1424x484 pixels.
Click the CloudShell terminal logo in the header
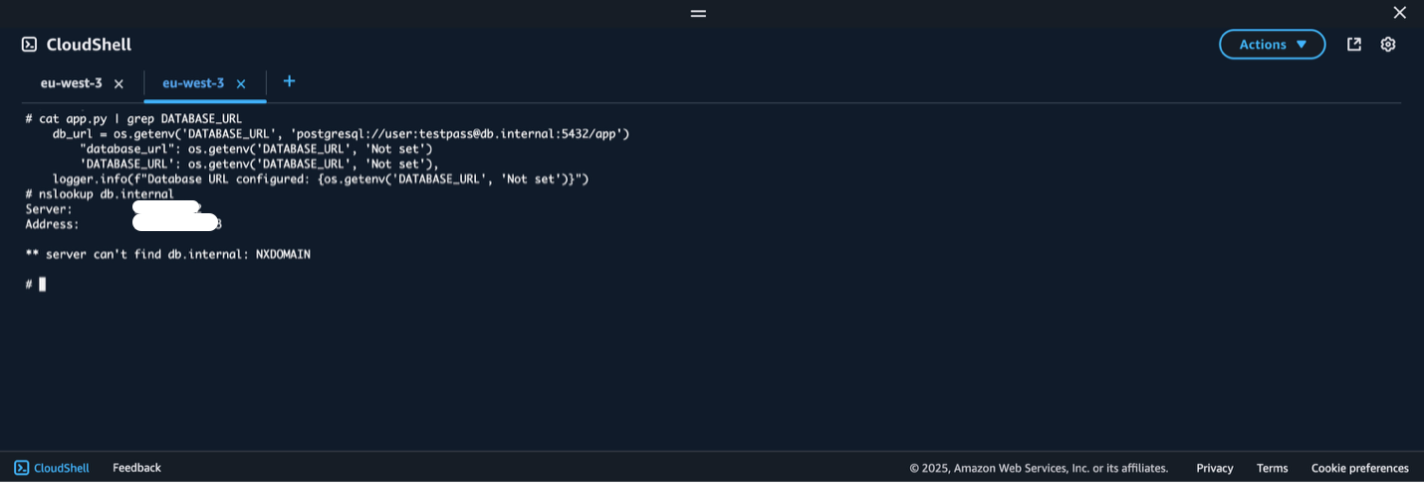click(30, 44)
